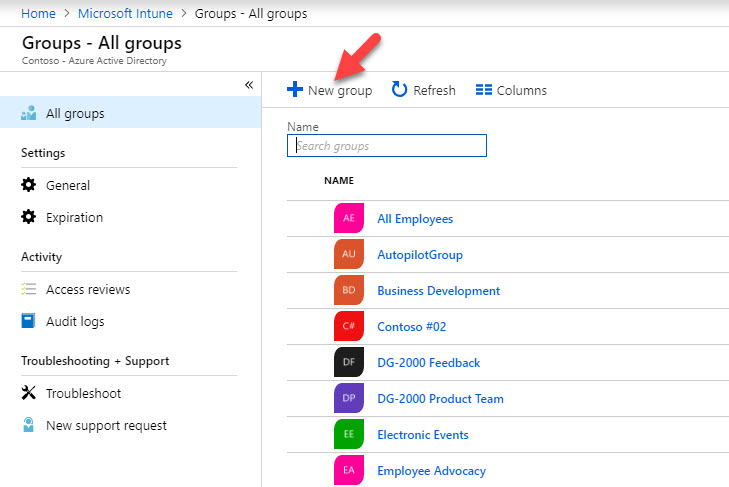Open the DG-2000 Product Team group
This screenshot has width=729, height=487.
point(440,399)
